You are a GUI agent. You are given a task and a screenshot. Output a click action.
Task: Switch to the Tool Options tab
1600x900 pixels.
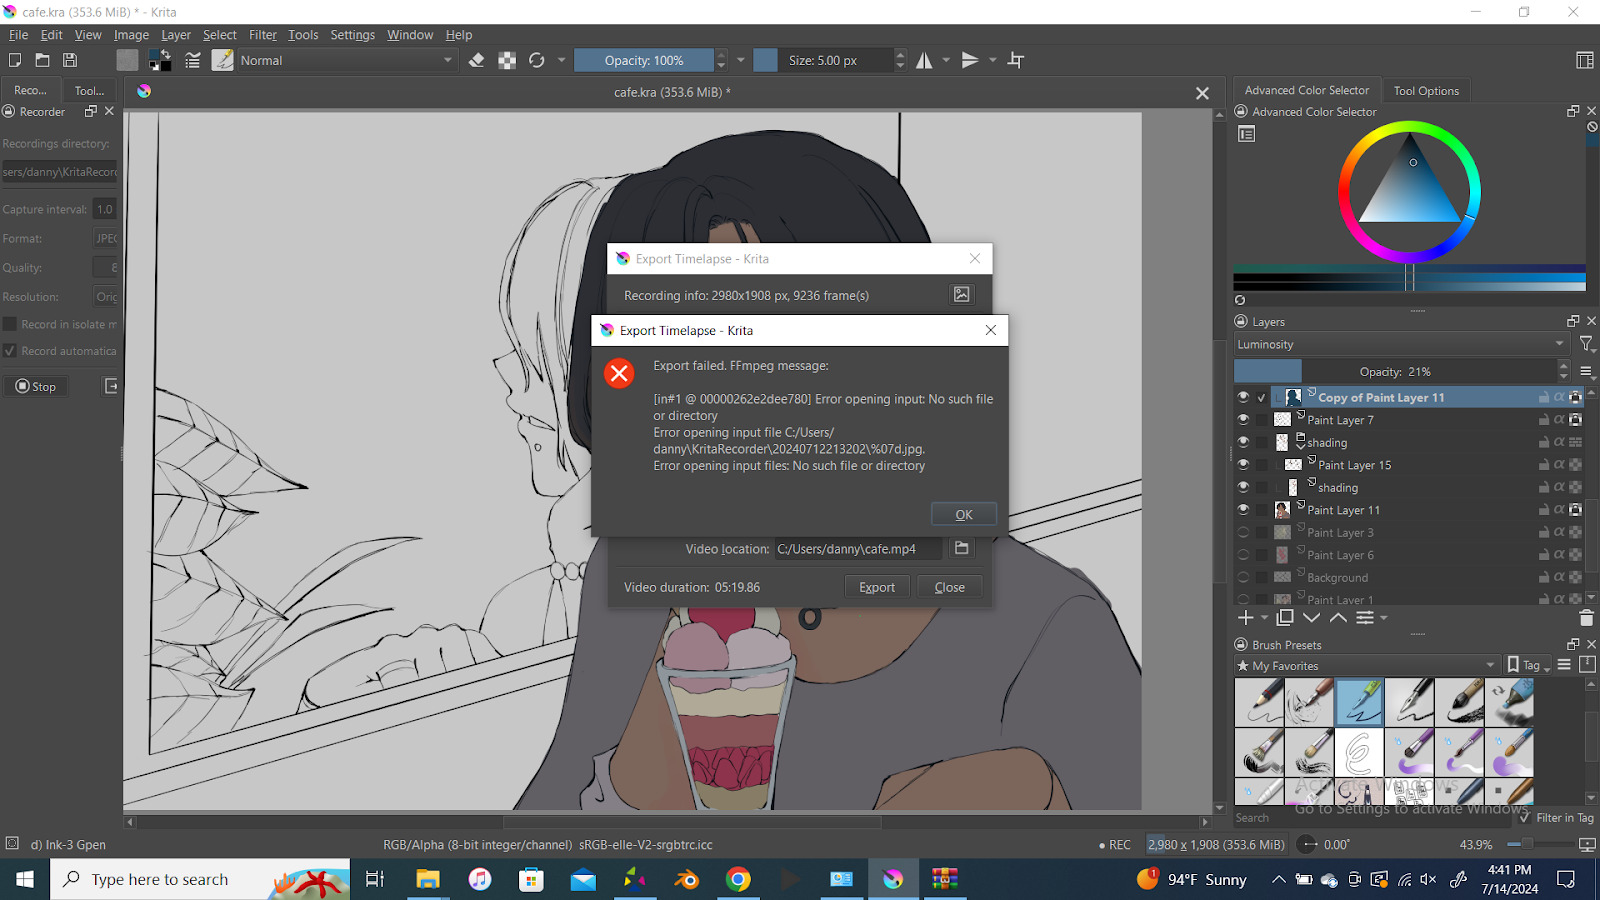click(1426, 91)
